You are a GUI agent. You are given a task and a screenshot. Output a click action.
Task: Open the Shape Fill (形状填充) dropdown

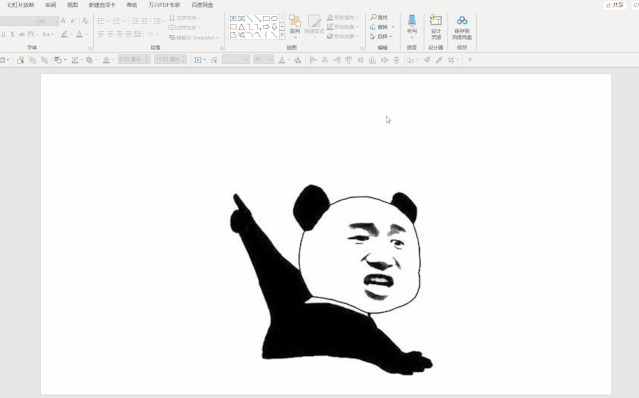point(343,18)
